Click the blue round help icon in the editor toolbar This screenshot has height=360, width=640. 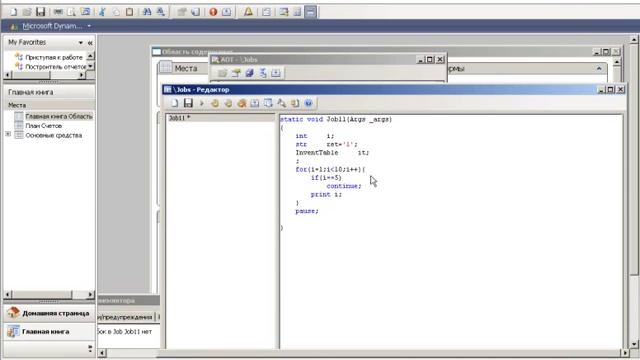pos(309,103)
